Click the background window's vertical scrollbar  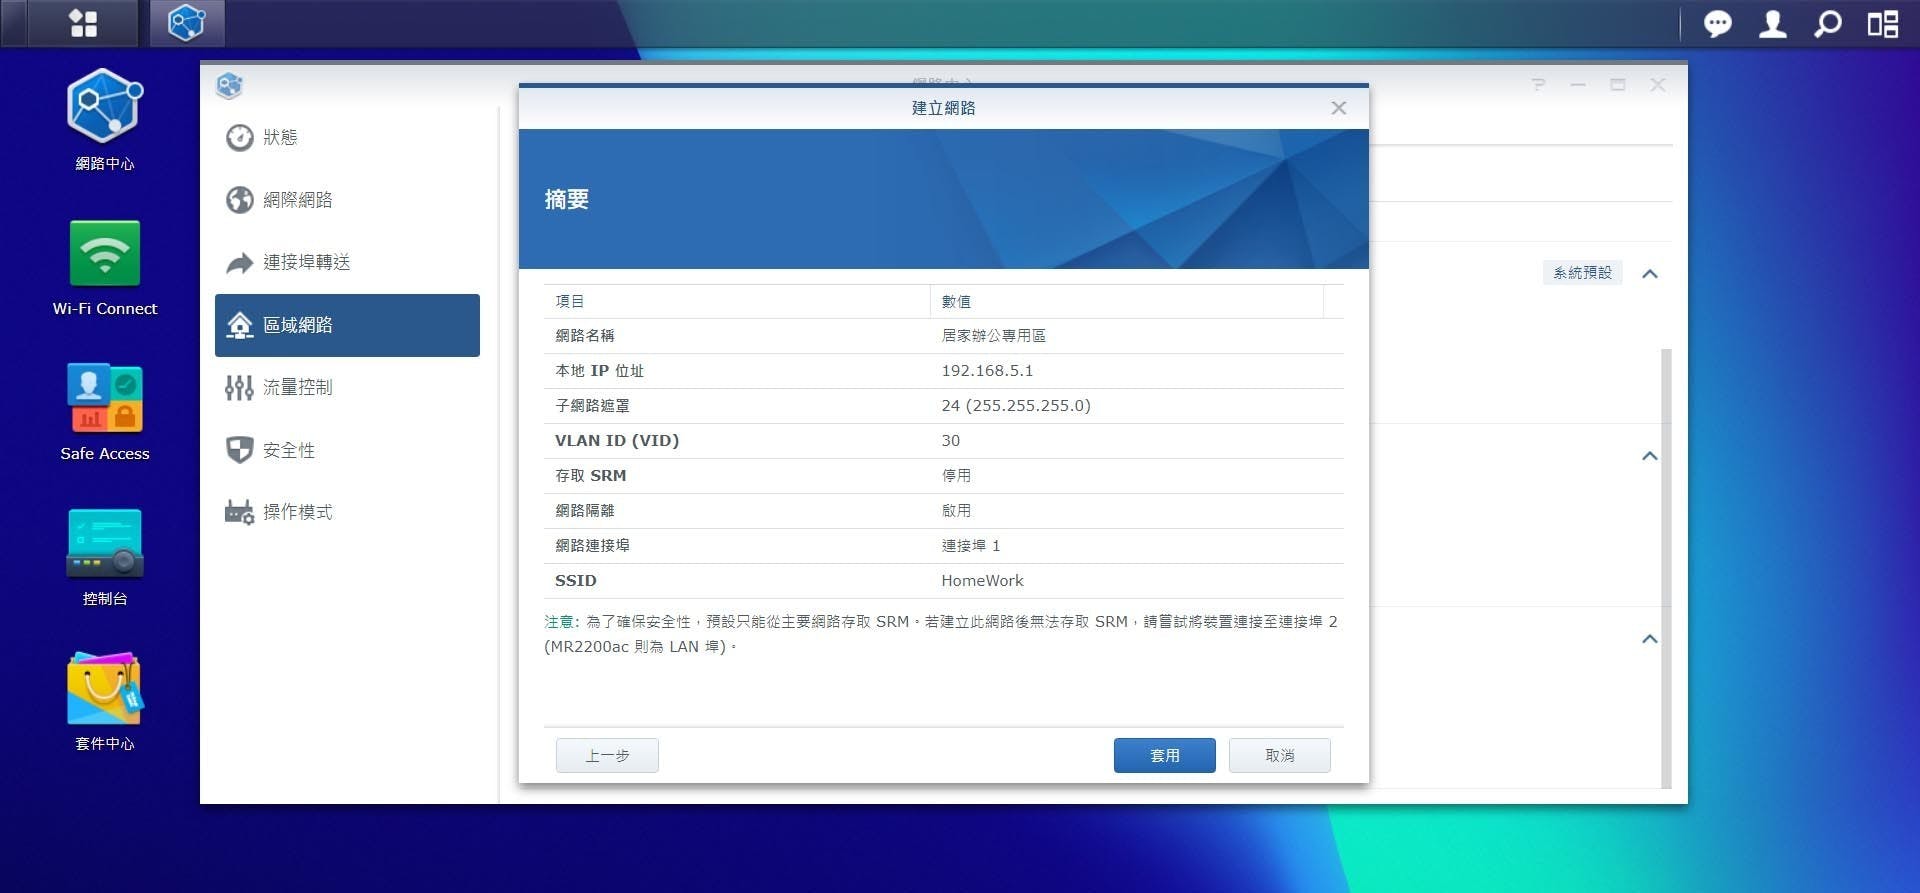(1666, 568)
